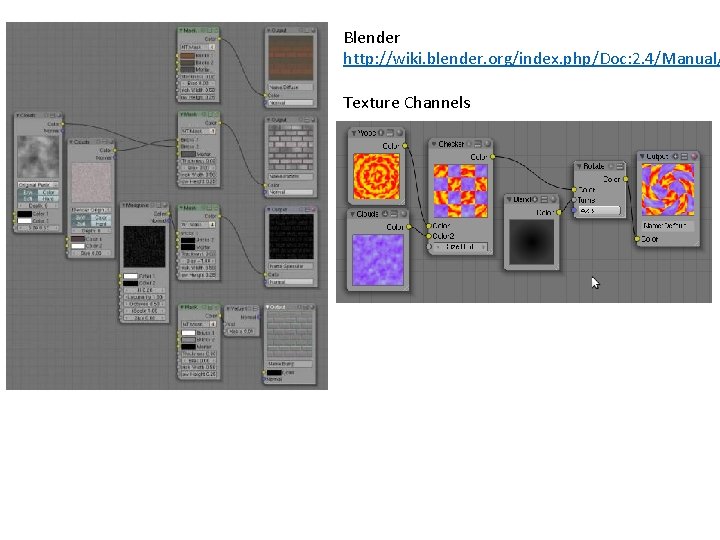Click the Wood node's orange ring preview
The width and height of the screenshot is (720, 540).
click(377, 176)
